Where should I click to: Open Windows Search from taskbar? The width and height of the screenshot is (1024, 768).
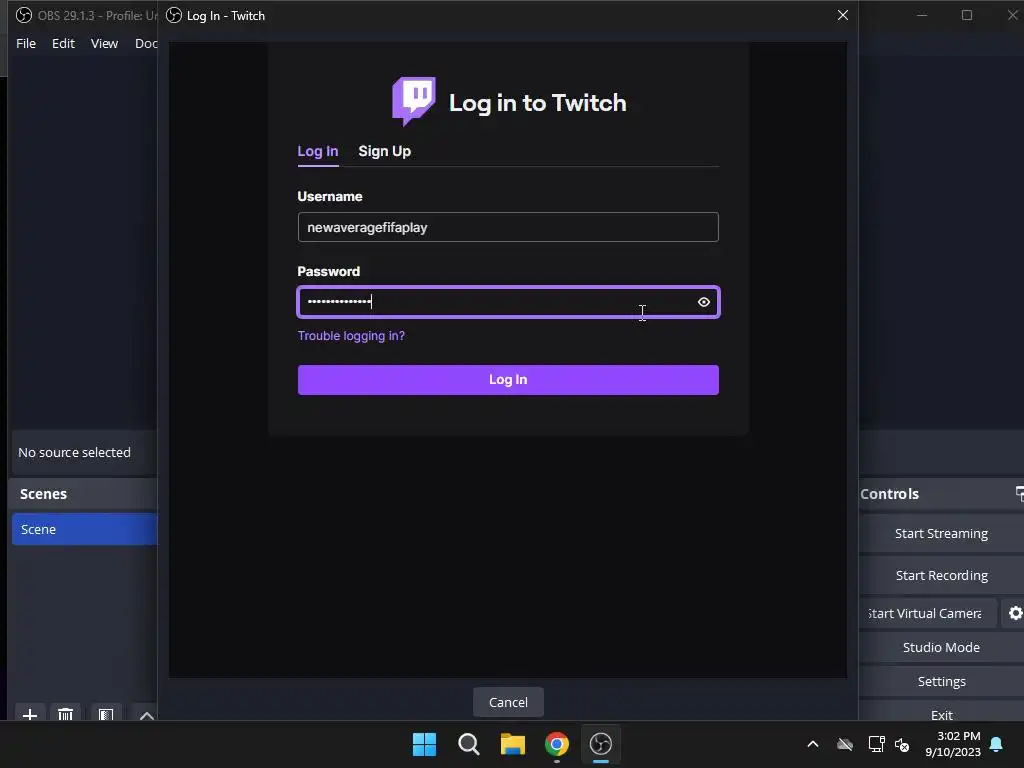tap(468, 744)
